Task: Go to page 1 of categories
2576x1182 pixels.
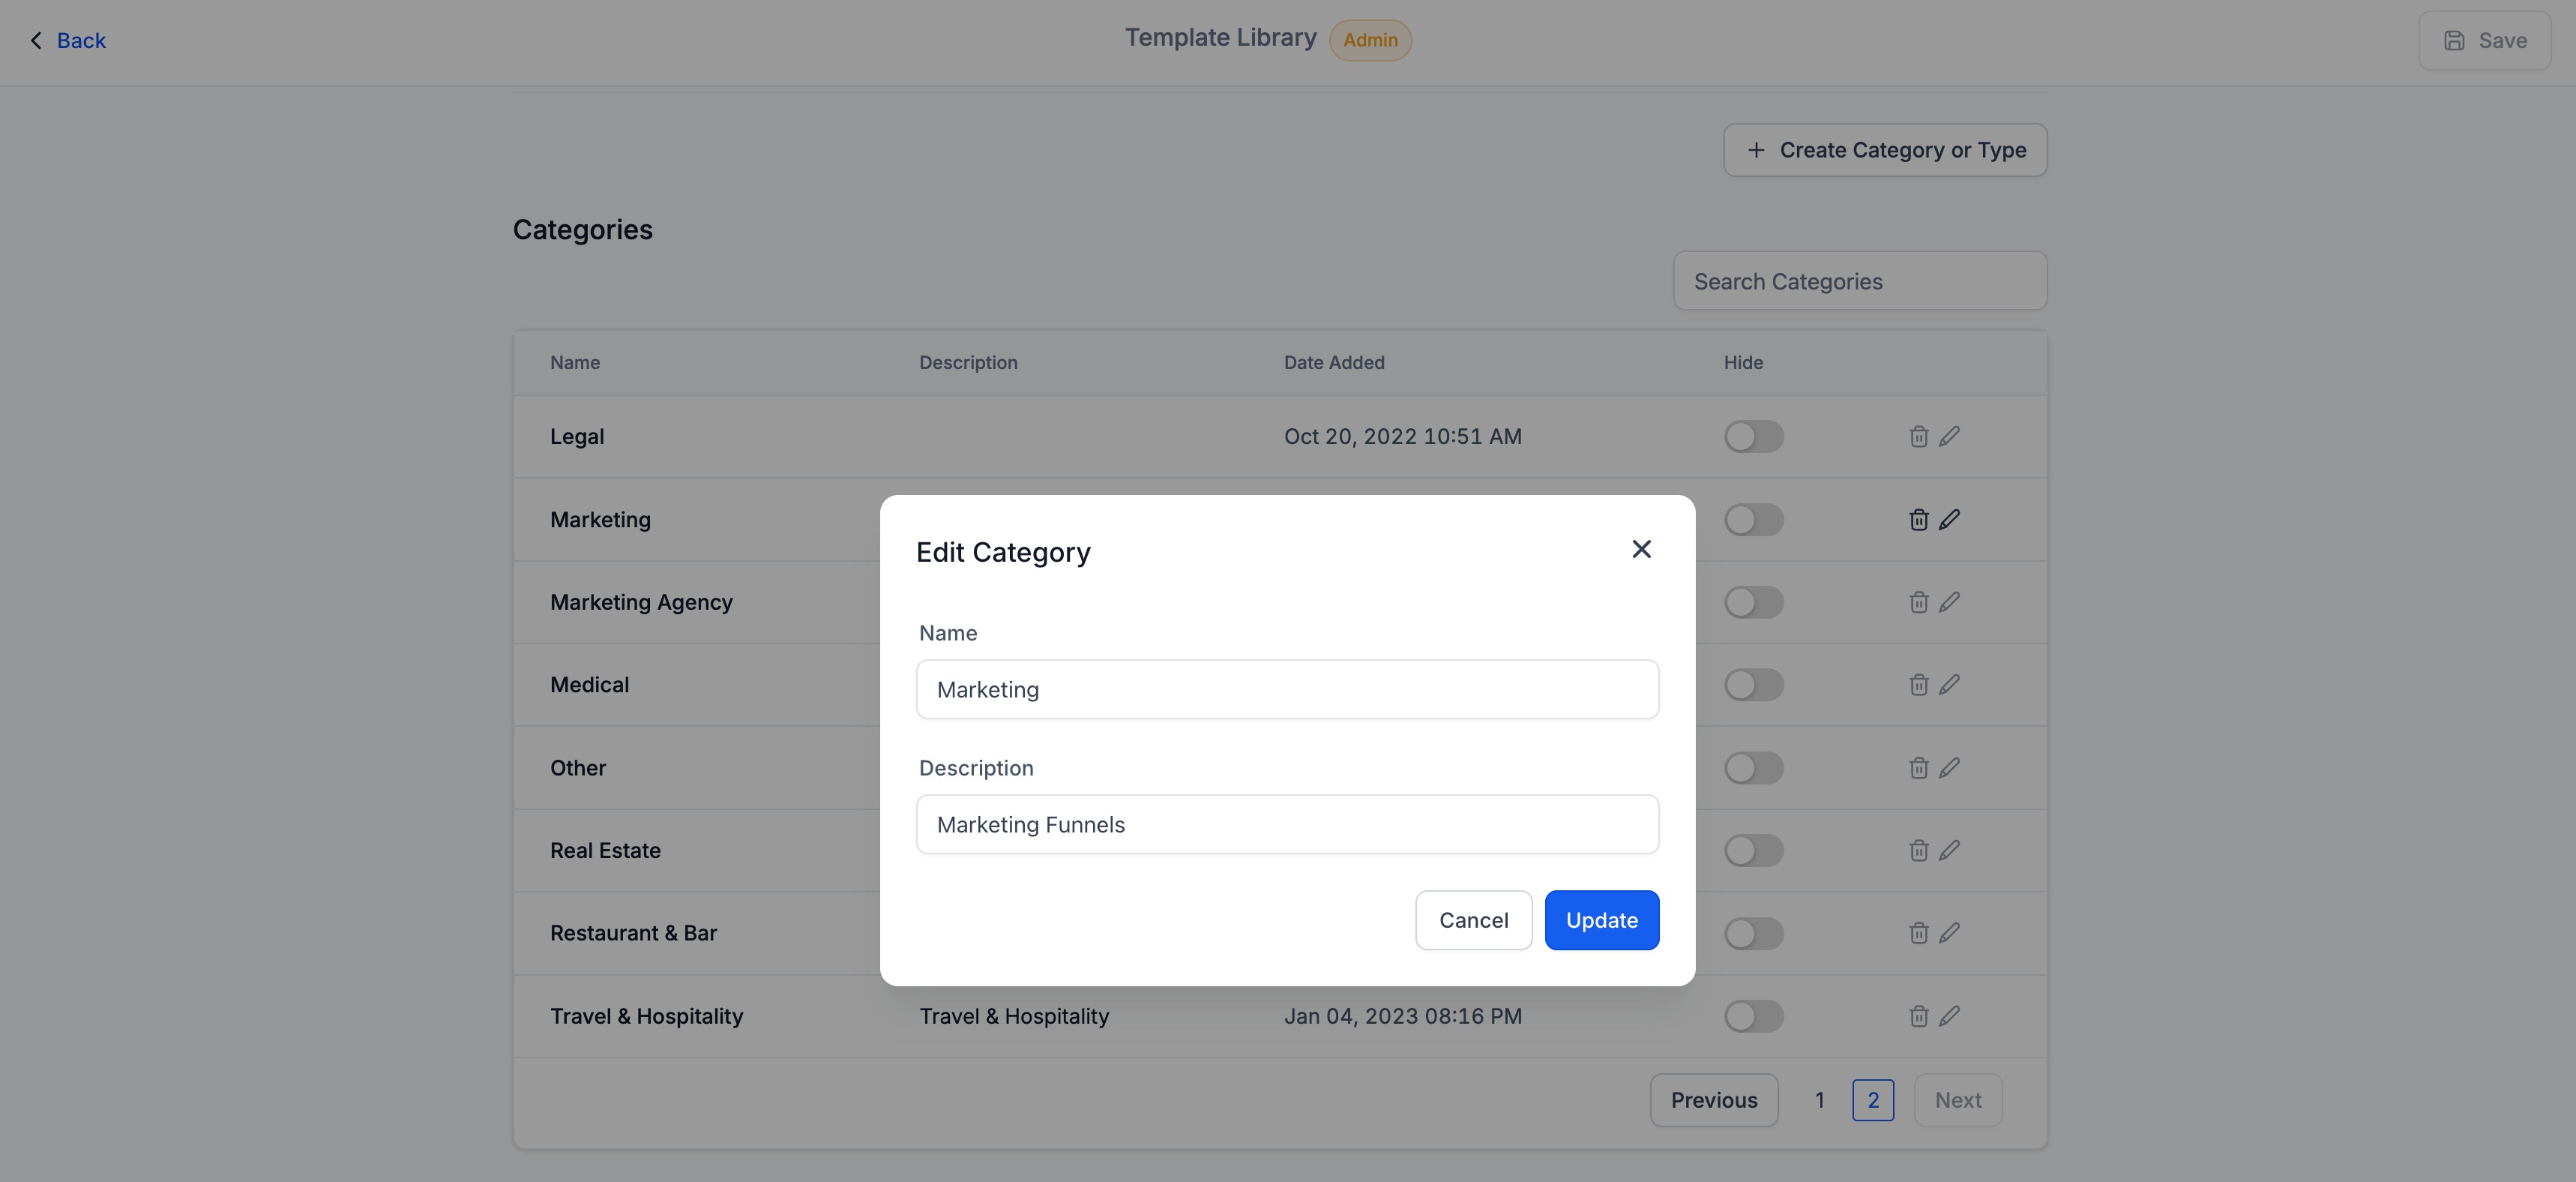Action: (1819, 1100)
